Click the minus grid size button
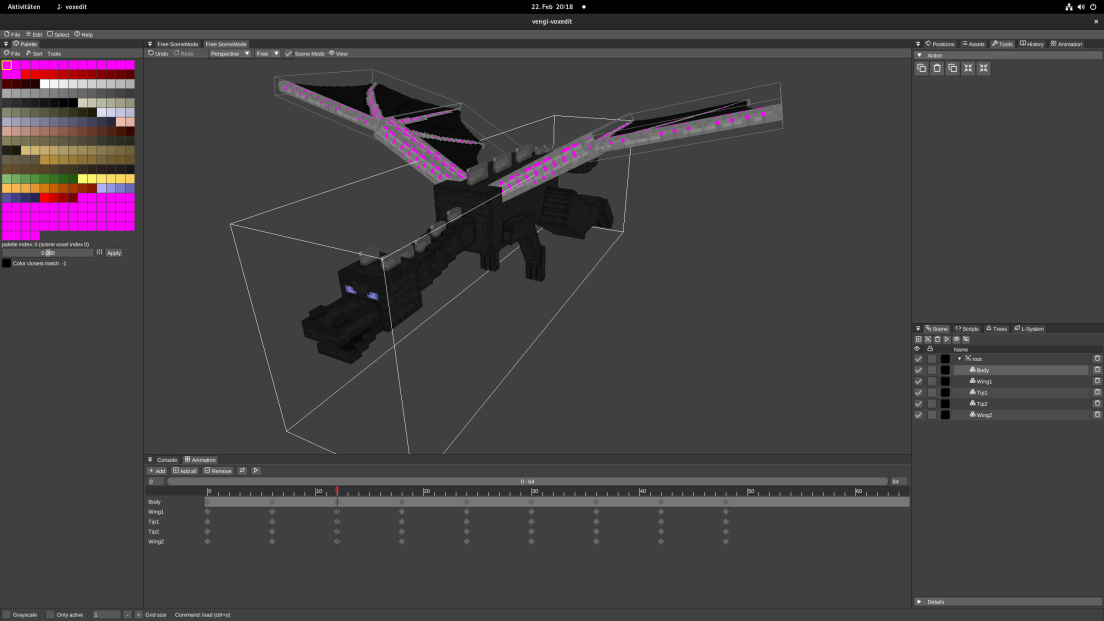 [127, 615]
